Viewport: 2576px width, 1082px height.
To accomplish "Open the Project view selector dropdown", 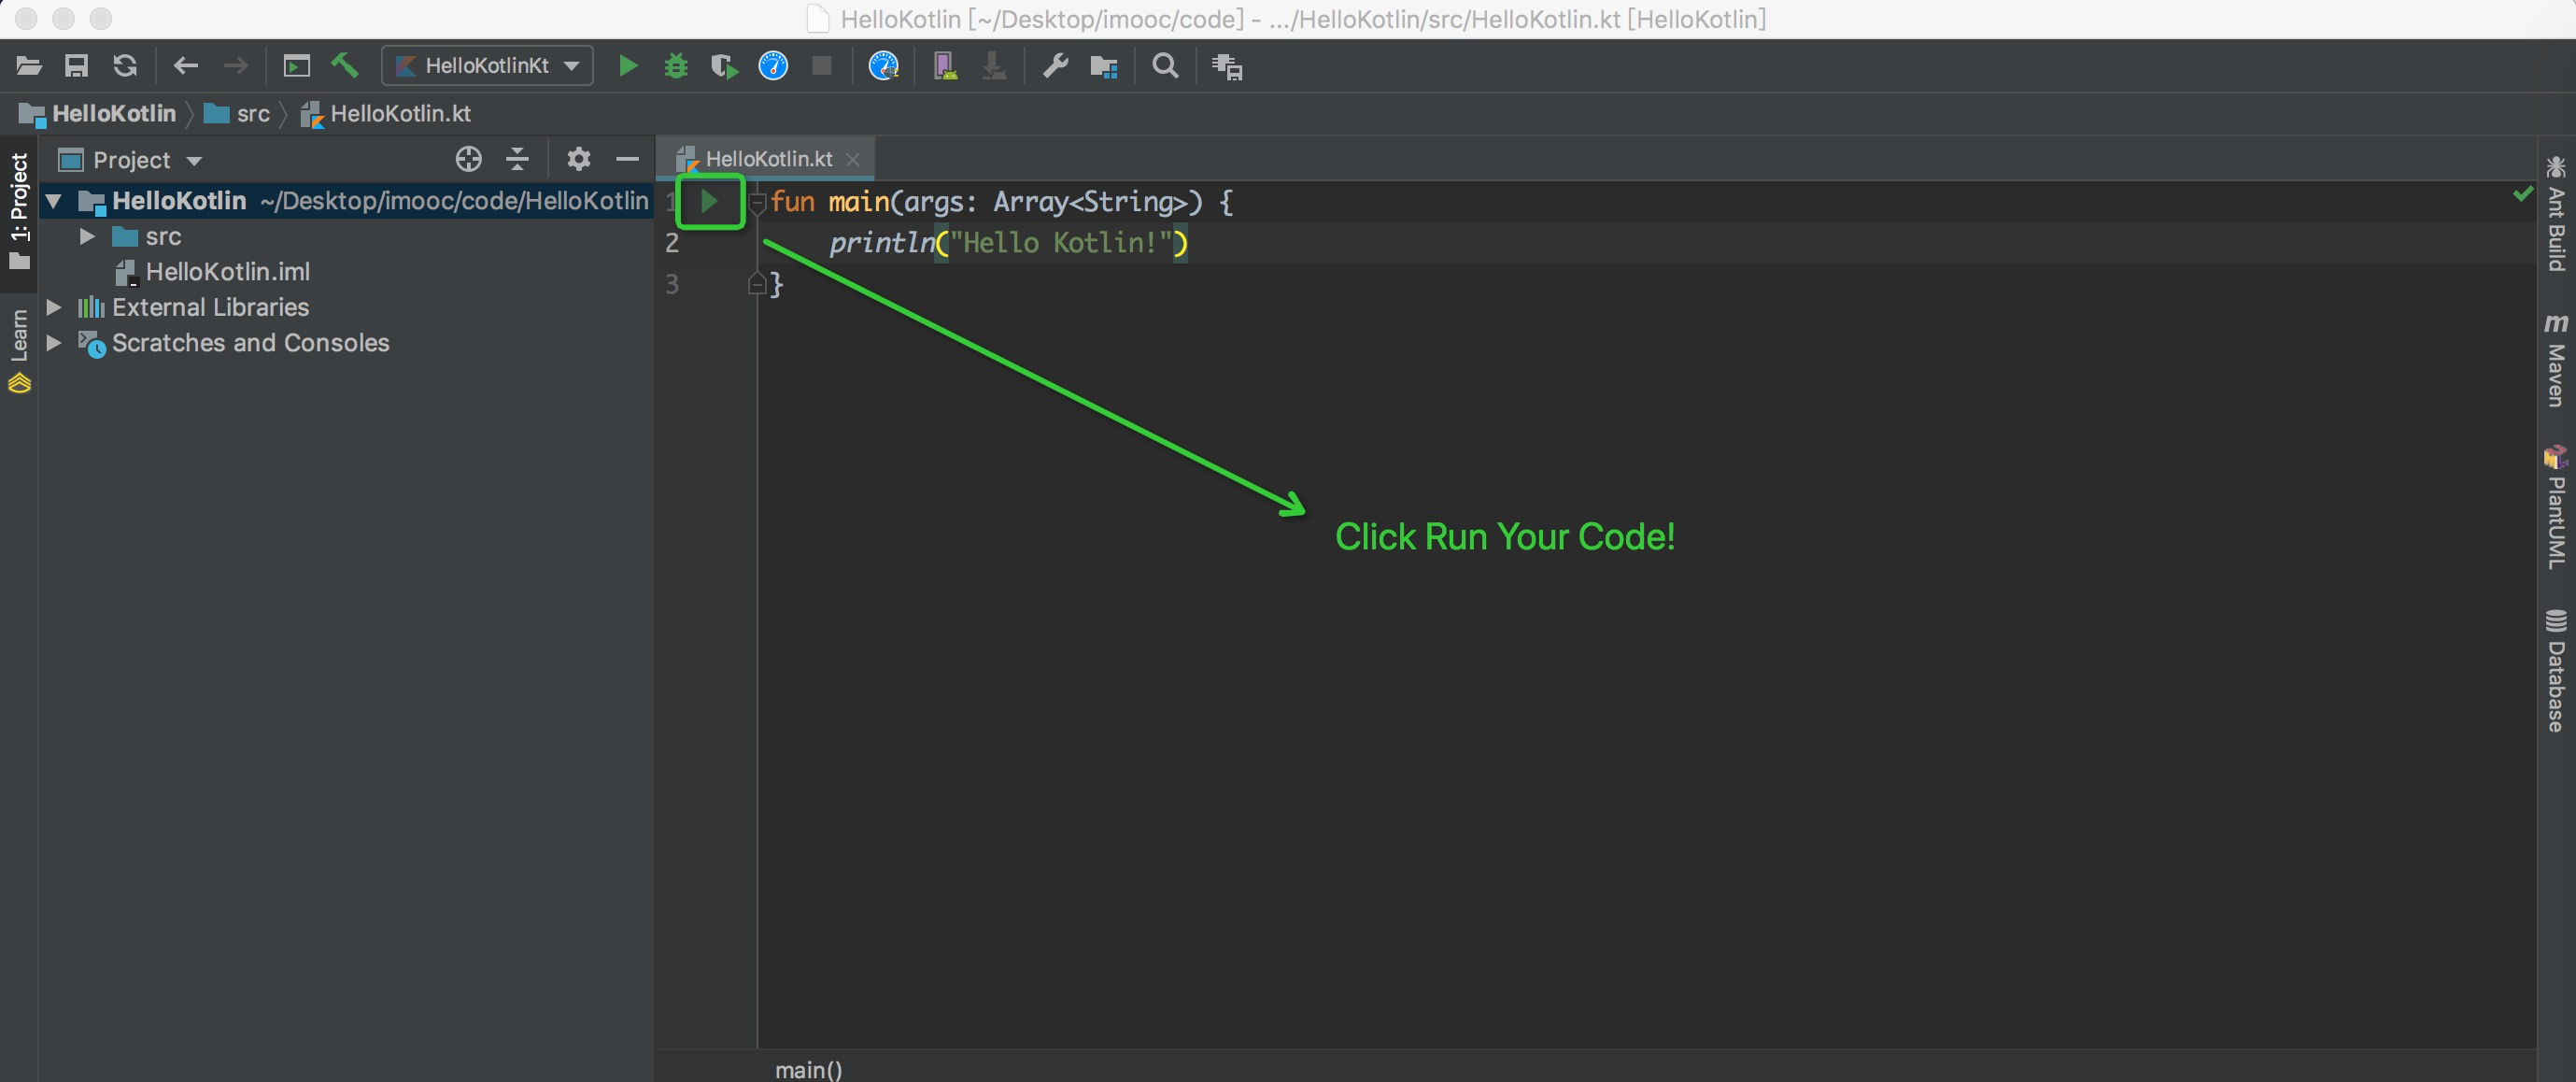I will coord(131,160).
